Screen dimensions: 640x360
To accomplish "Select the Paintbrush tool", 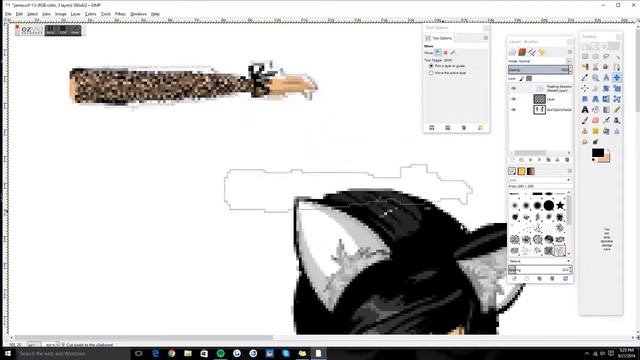I will 585,120.
